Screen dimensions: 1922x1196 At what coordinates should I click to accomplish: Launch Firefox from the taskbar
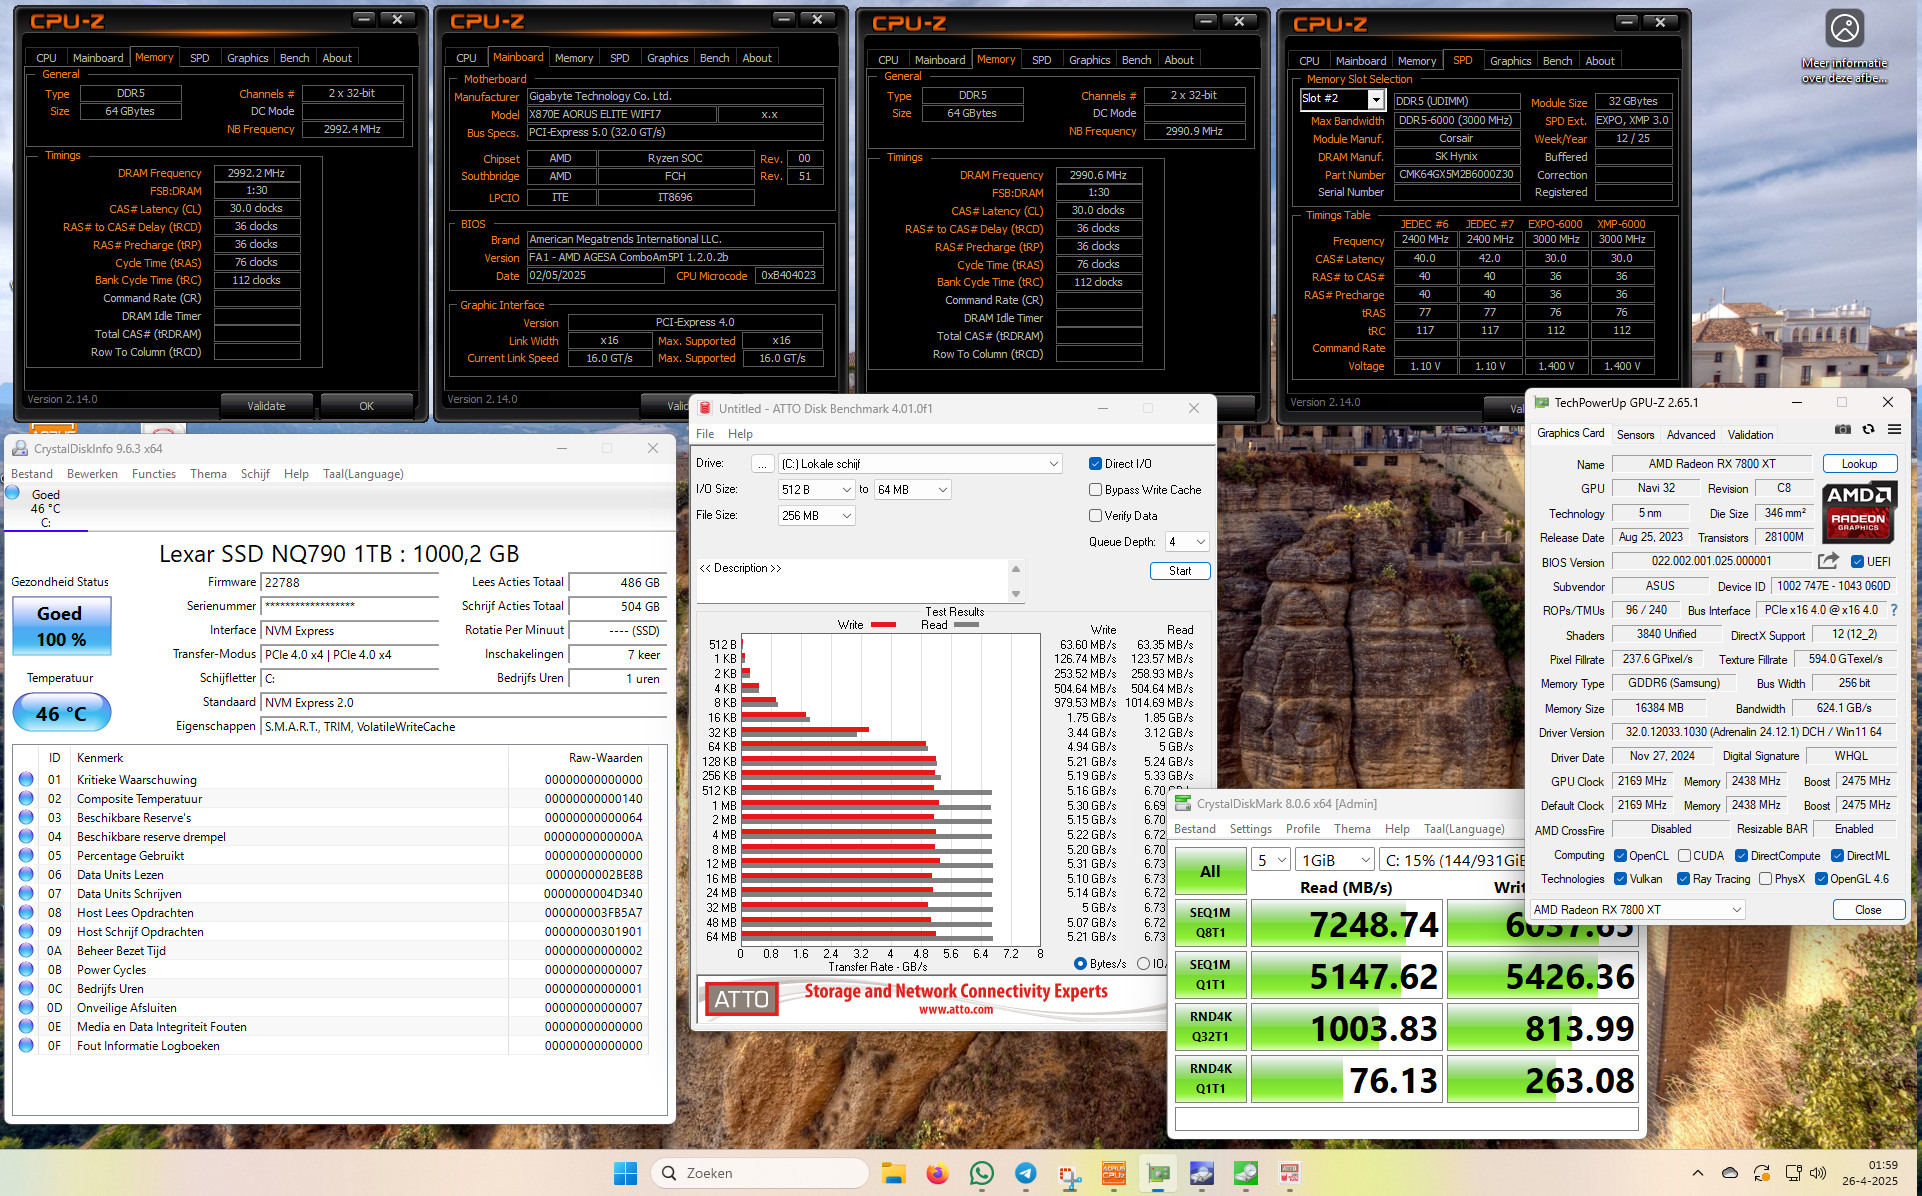click(937, 1173)
